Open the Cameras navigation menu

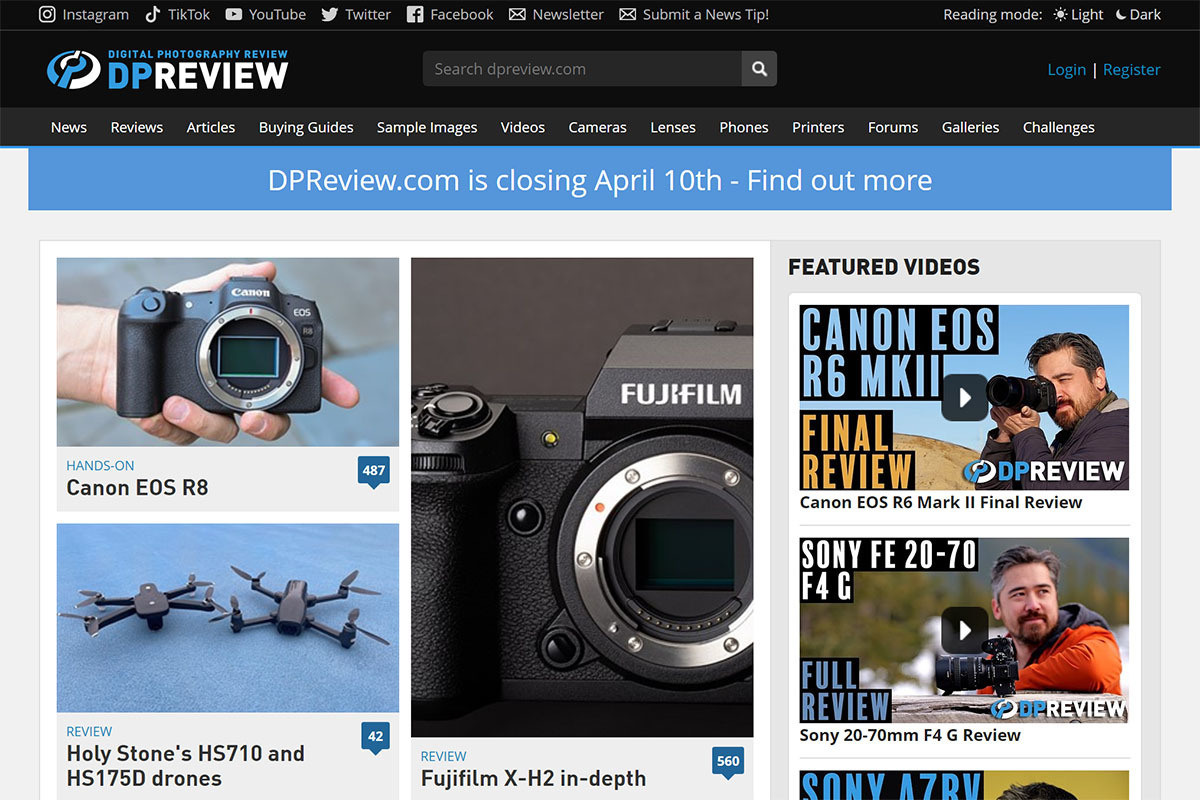[x=597, y=127]
